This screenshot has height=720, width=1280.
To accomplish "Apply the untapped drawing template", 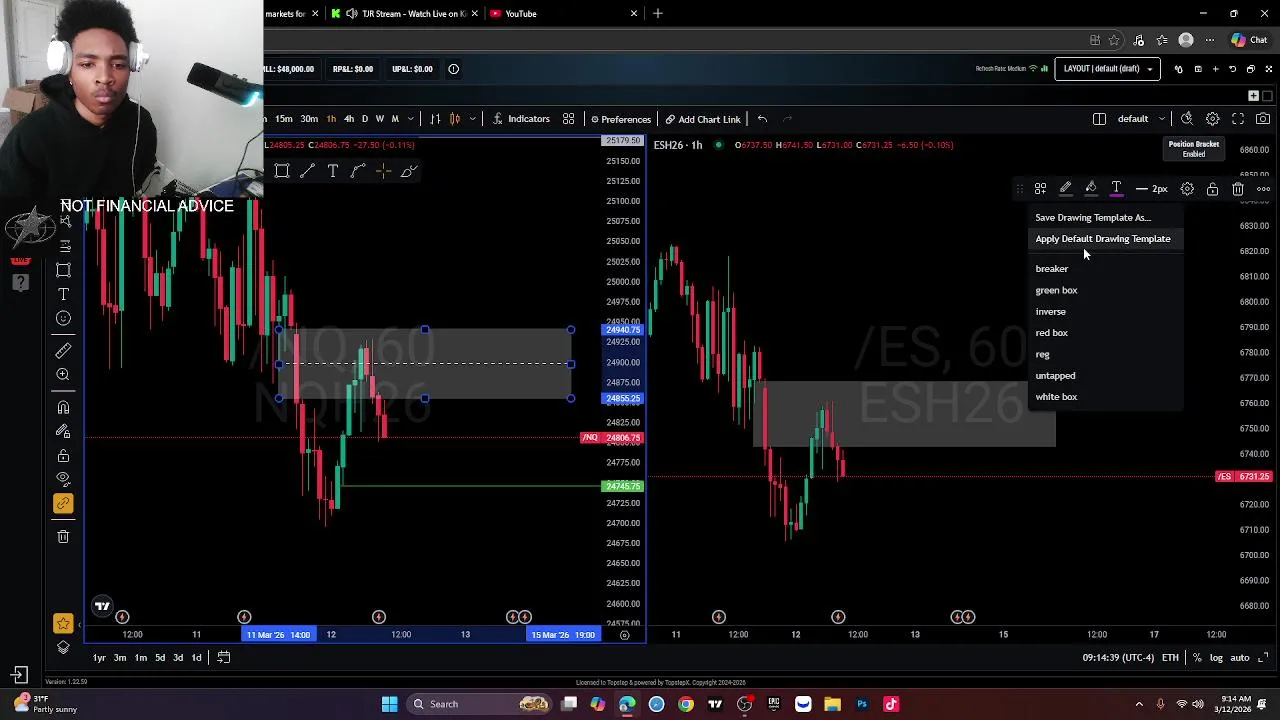I will [x=1055, y=376].
